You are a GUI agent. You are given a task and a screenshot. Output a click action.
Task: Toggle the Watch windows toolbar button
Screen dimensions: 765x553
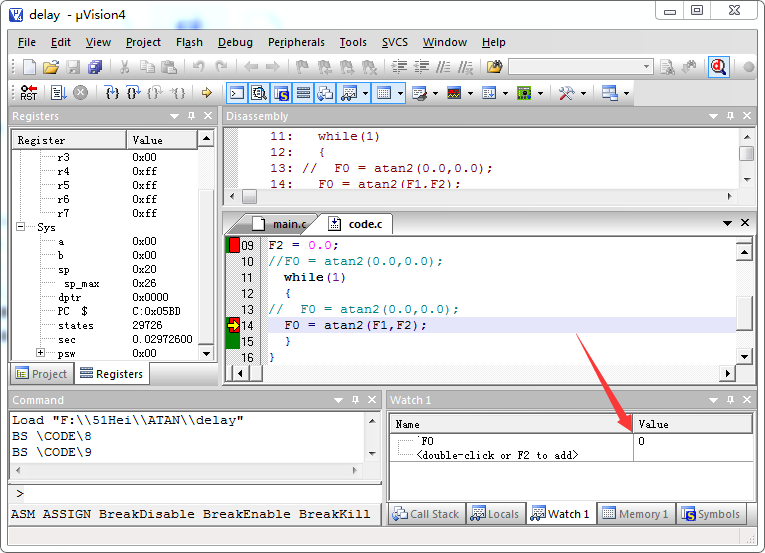[348, 93]
